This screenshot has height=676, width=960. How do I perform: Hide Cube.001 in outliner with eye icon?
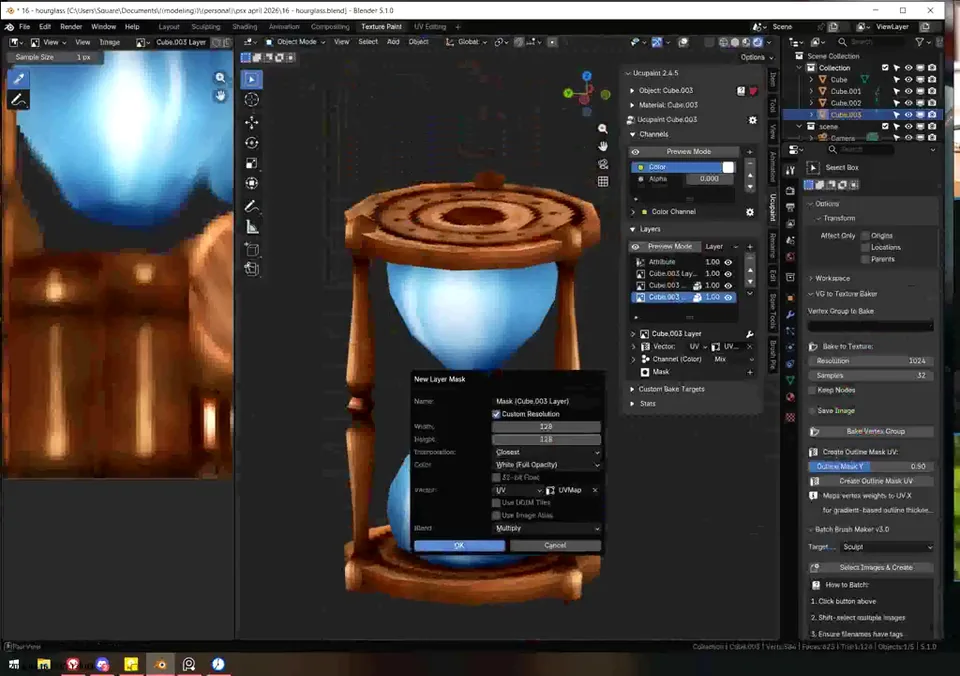coord(909,91)
